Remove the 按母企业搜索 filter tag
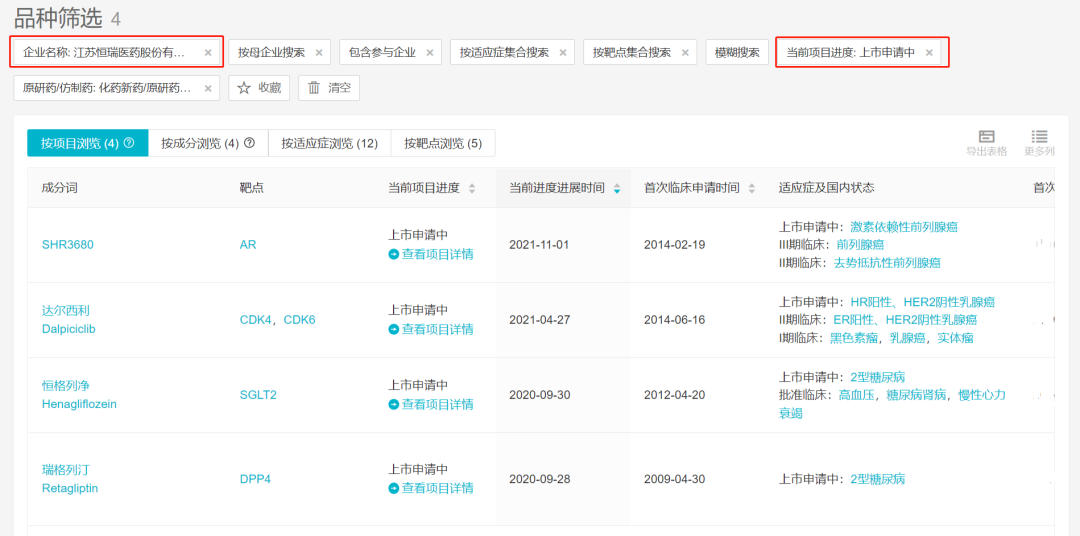The width and height of the screenshot is (1080, 536). coord(319,52)
